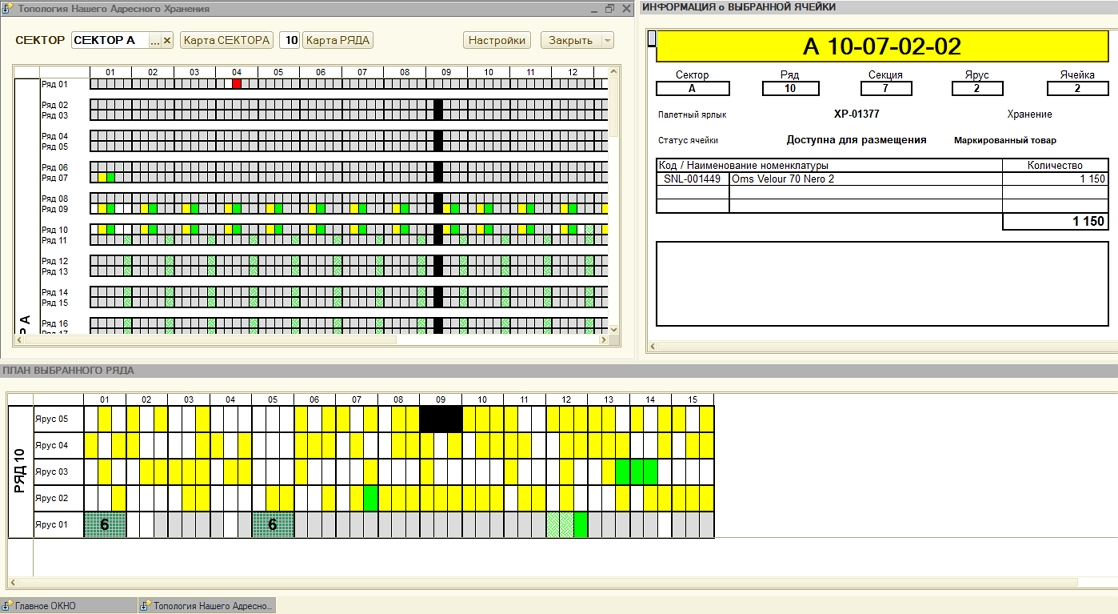Click the empty comment box below the table
The height and width of the screenshot is (614, 1118).
tap(882, 284)
